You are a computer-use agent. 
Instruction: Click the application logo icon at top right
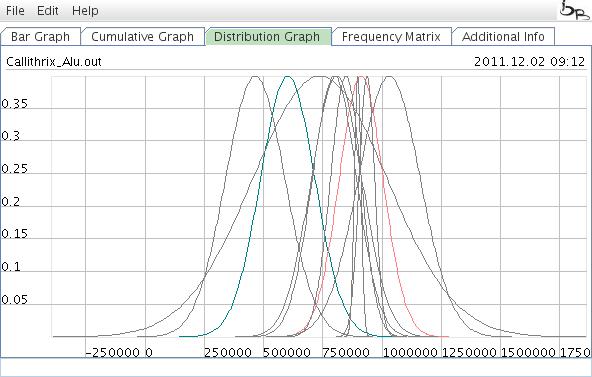point(574,11)
